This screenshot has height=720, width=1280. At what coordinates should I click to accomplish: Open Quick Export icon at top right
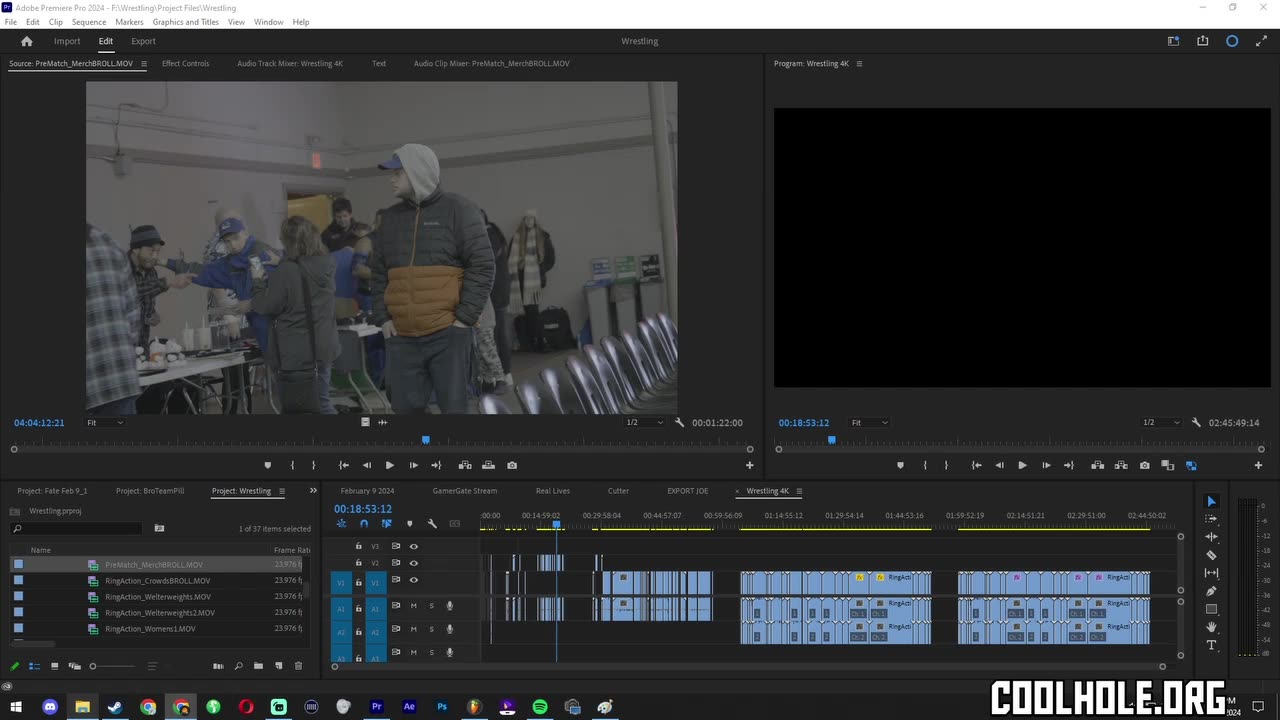click(x=1202, y=41)
